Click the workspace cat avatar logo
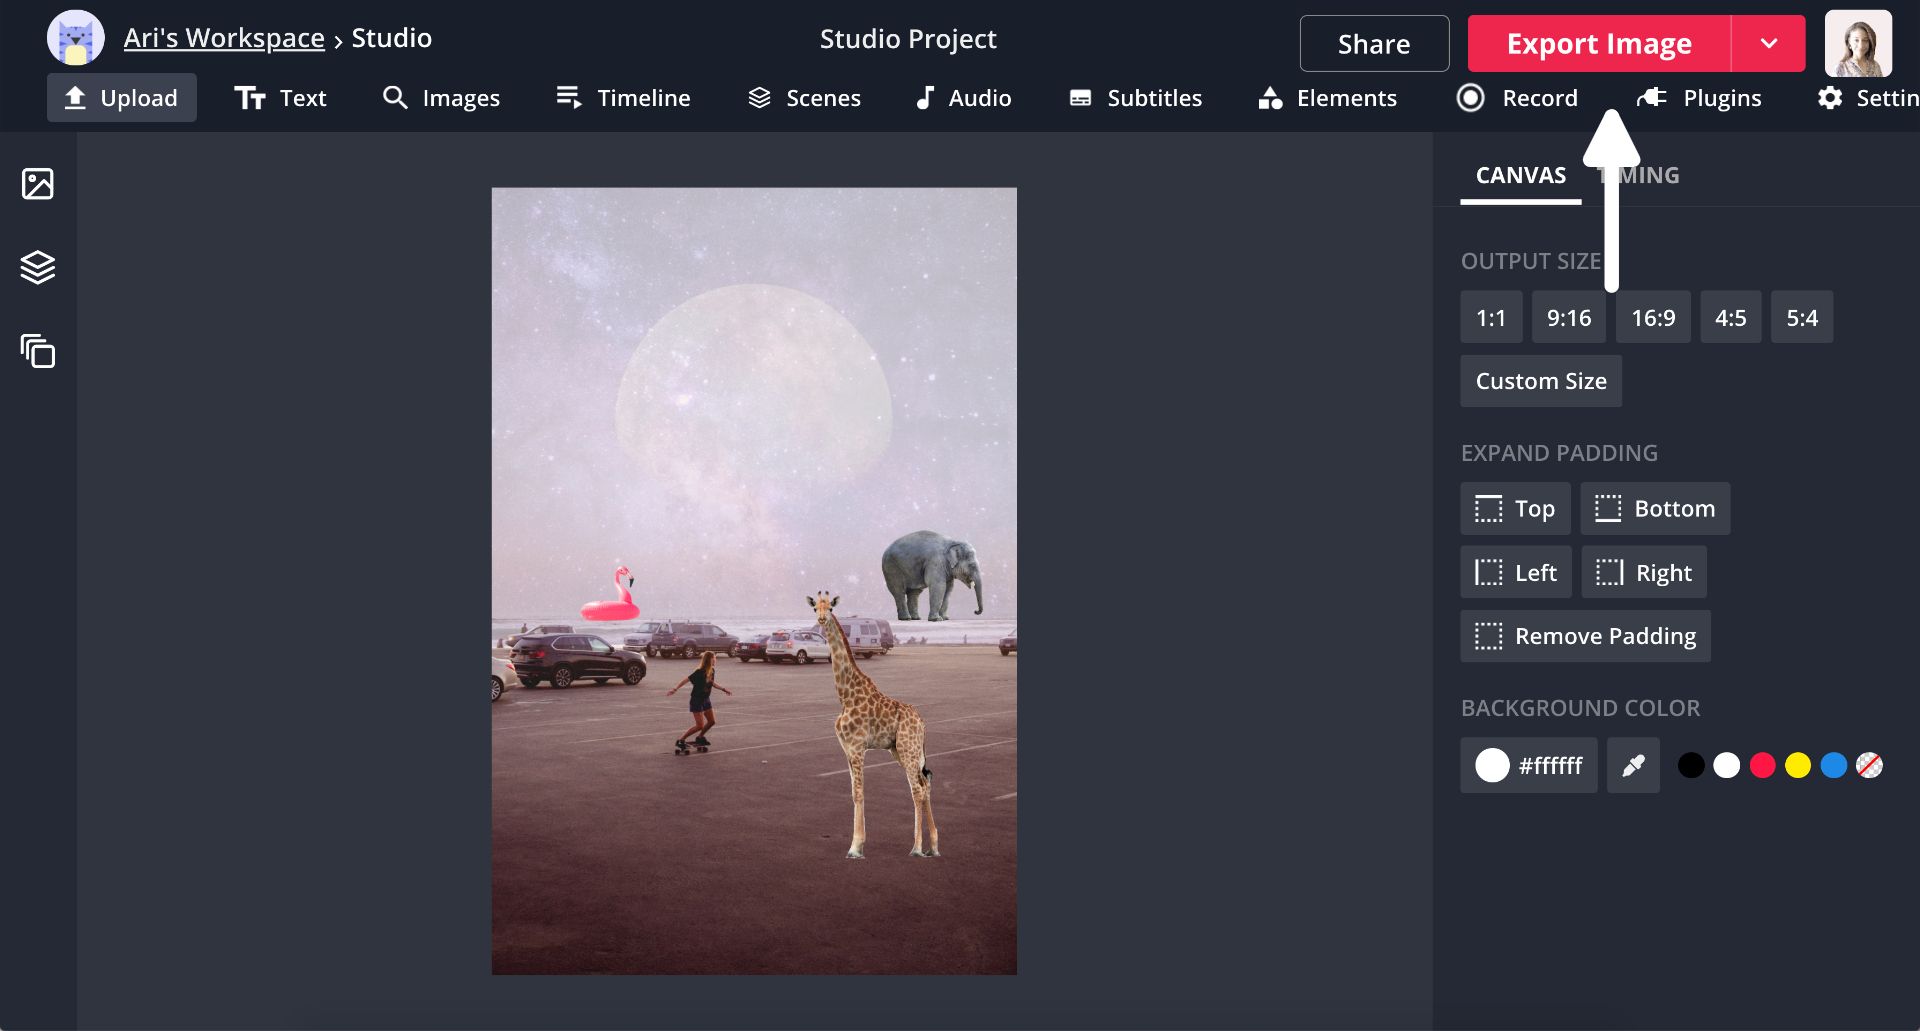Screen dimensions: 1920x1031 click(76, 39)
